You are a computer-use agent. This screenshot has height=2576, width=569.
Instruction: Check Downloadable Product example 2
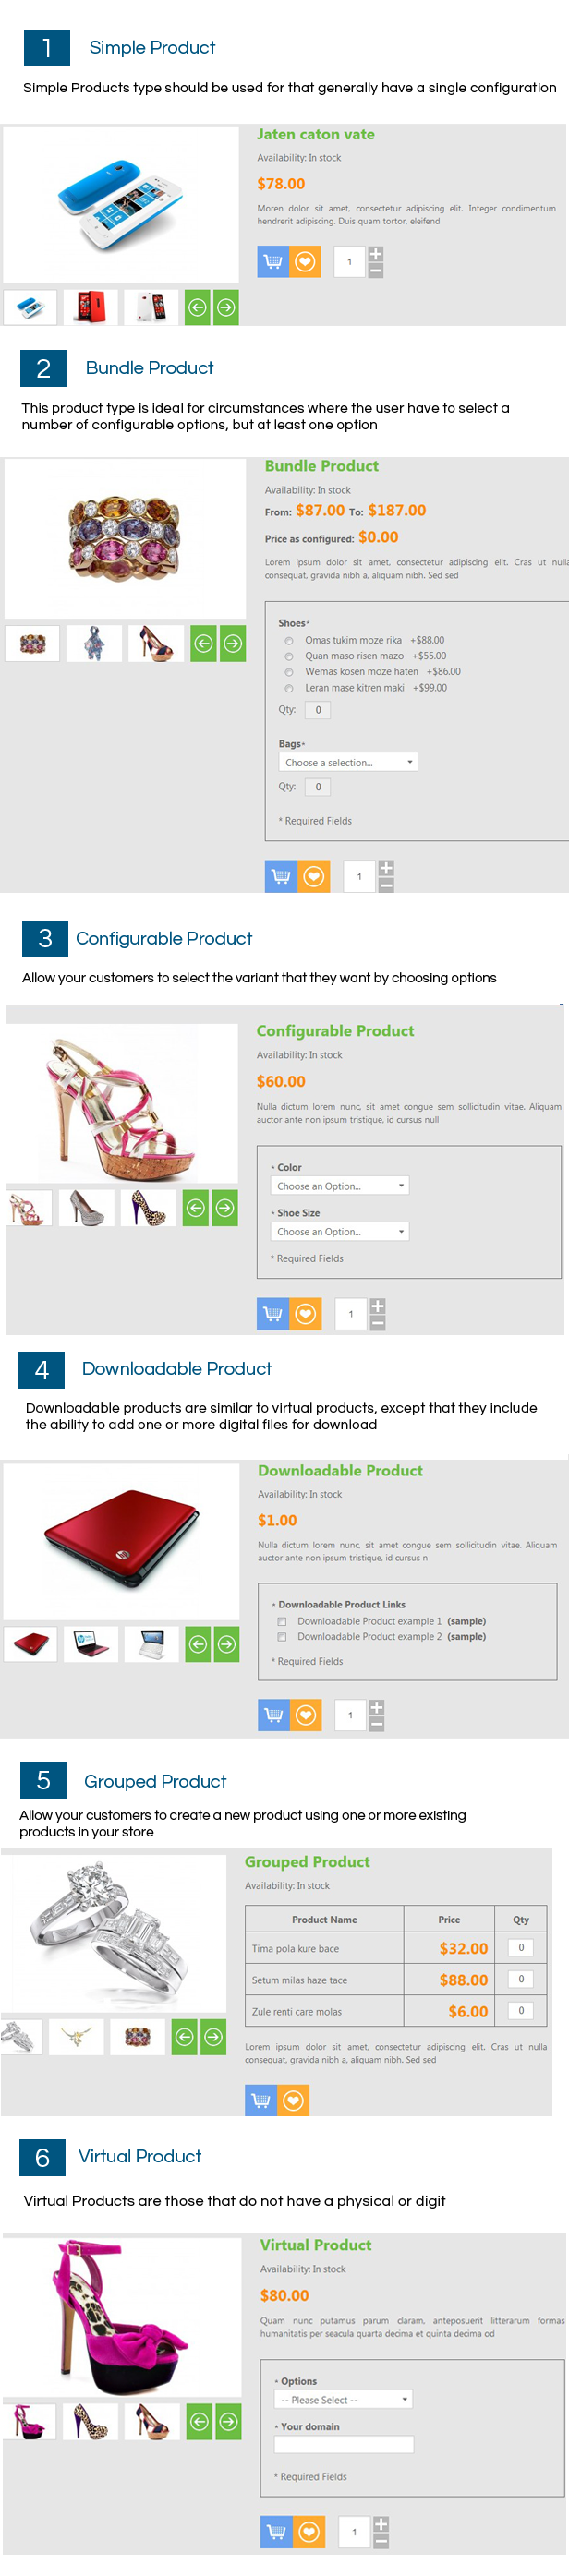(x=282, y=1637)
